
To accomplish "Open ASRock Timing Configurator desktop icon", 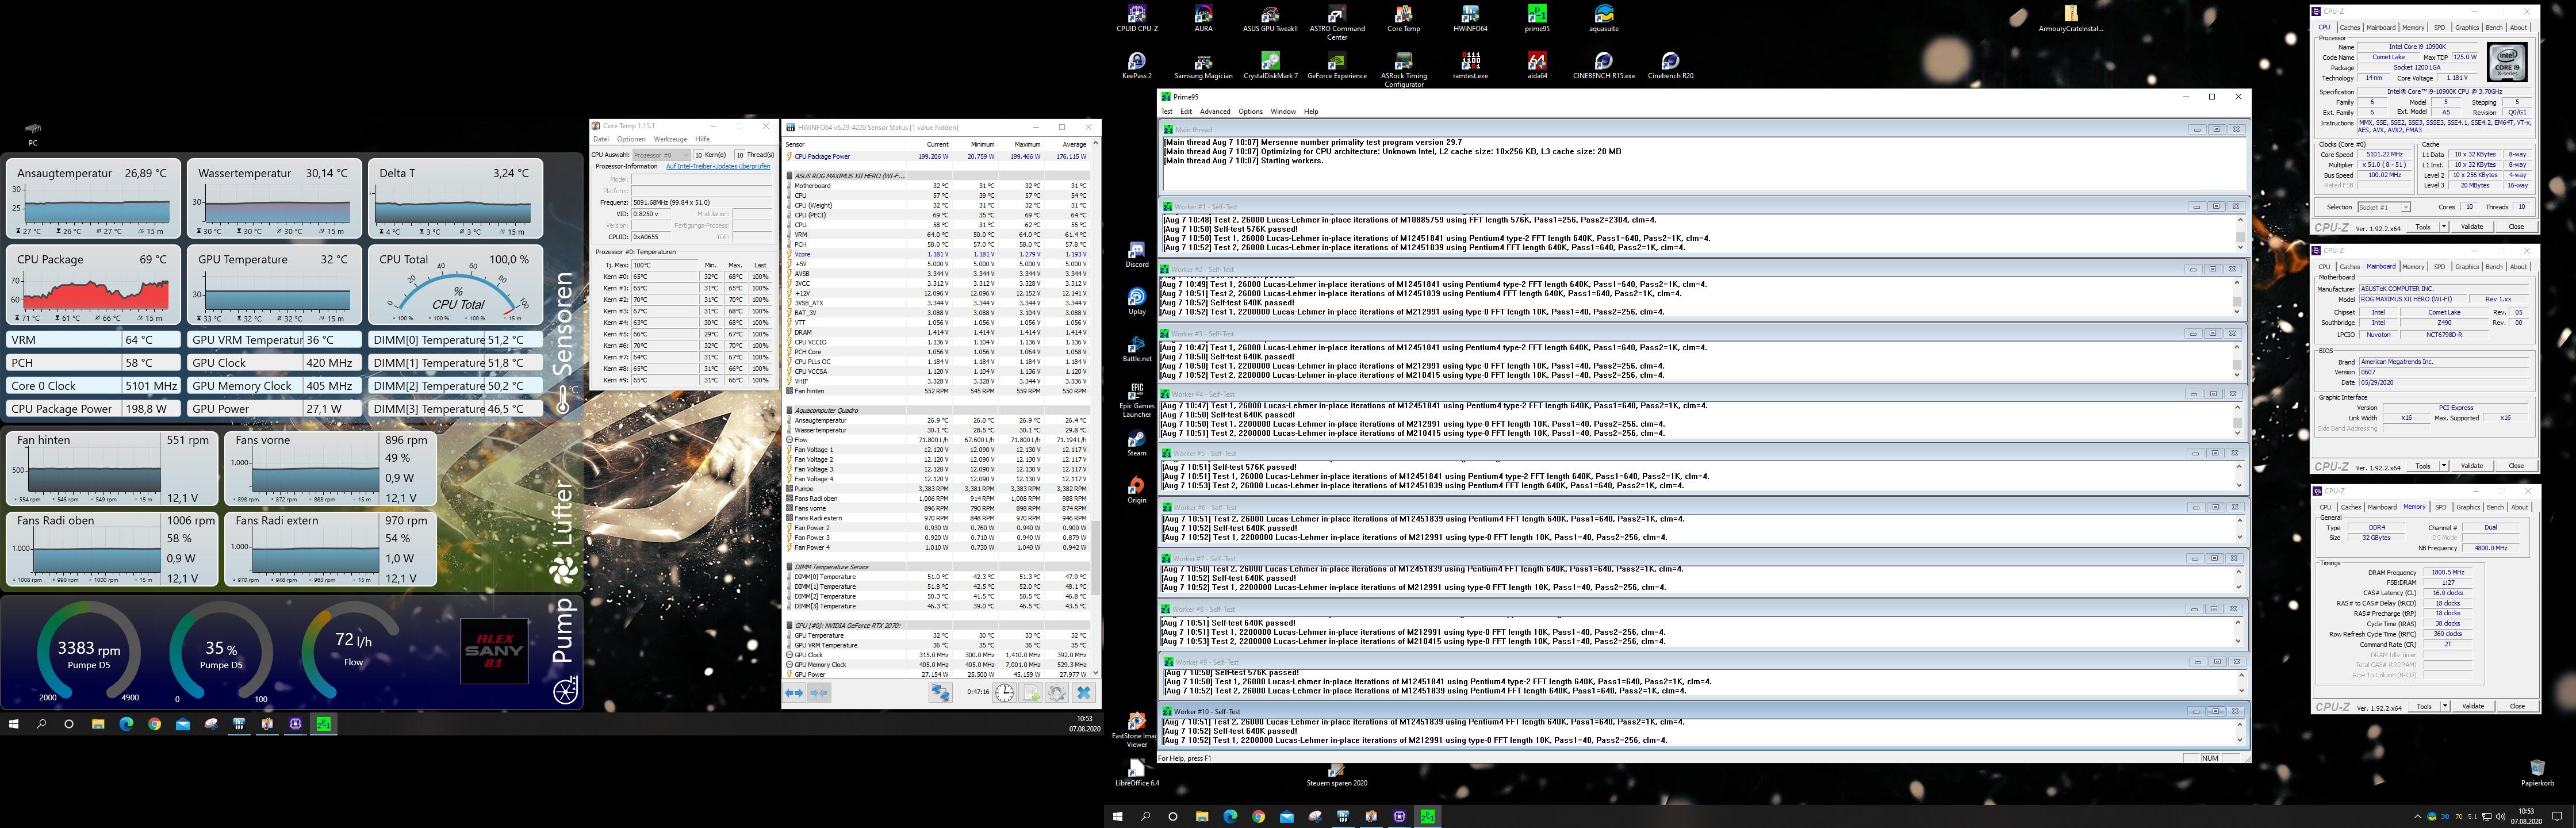I will [1403, 70].
